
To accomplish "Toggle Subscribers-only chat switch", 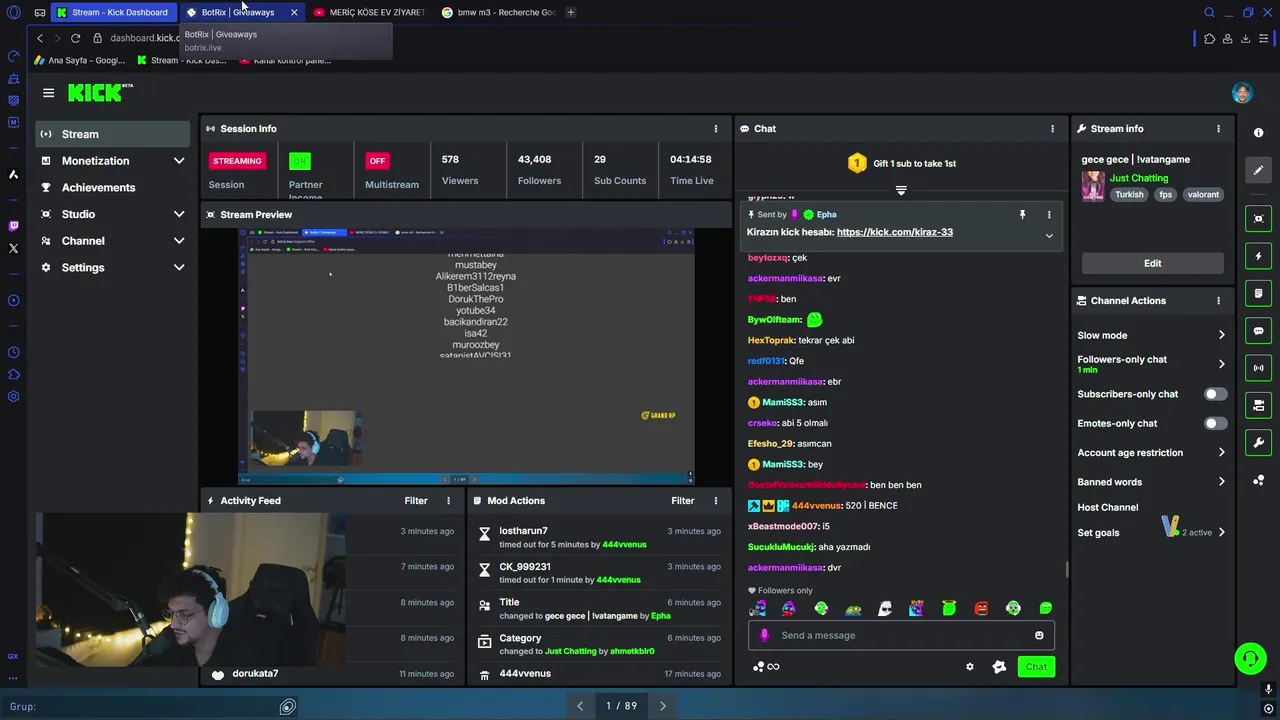I will [1215, 394].
